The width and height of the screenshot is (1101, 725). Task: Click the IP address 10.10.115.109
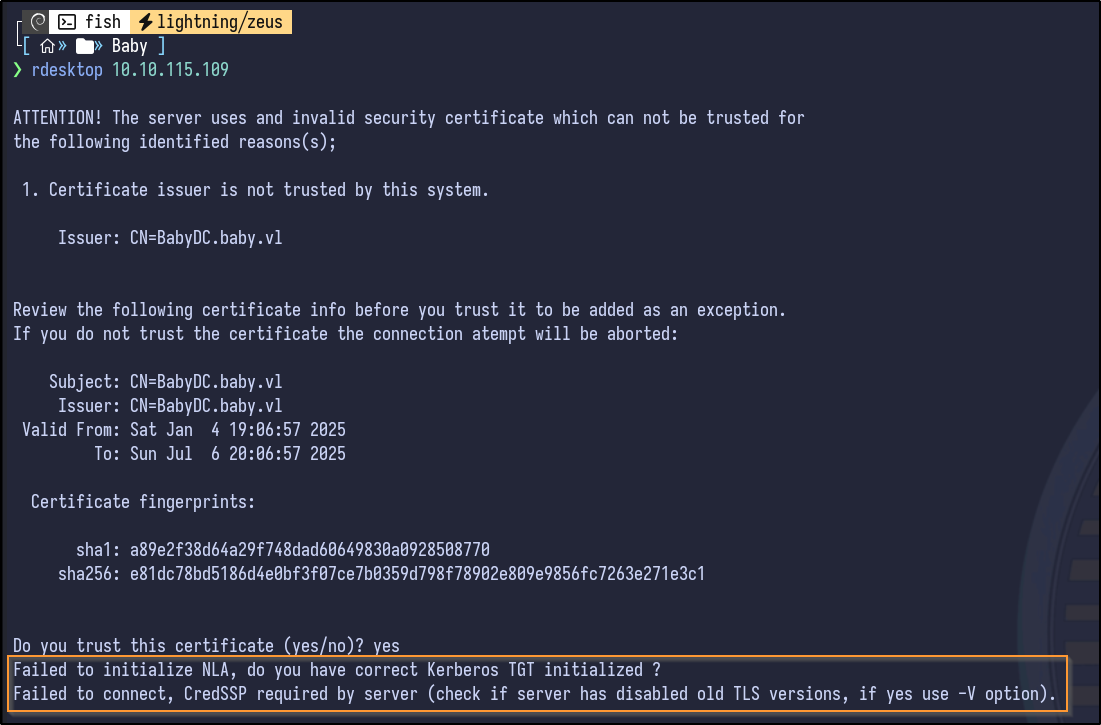click(x=170, y=70)
